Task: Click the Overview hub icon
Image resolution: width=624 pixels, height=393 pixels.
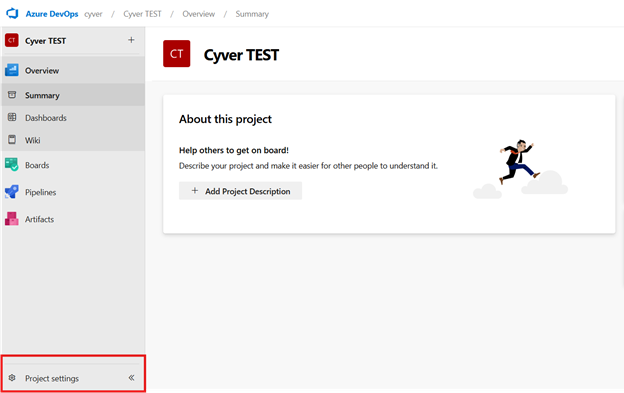Action: (x=12, y=70)
